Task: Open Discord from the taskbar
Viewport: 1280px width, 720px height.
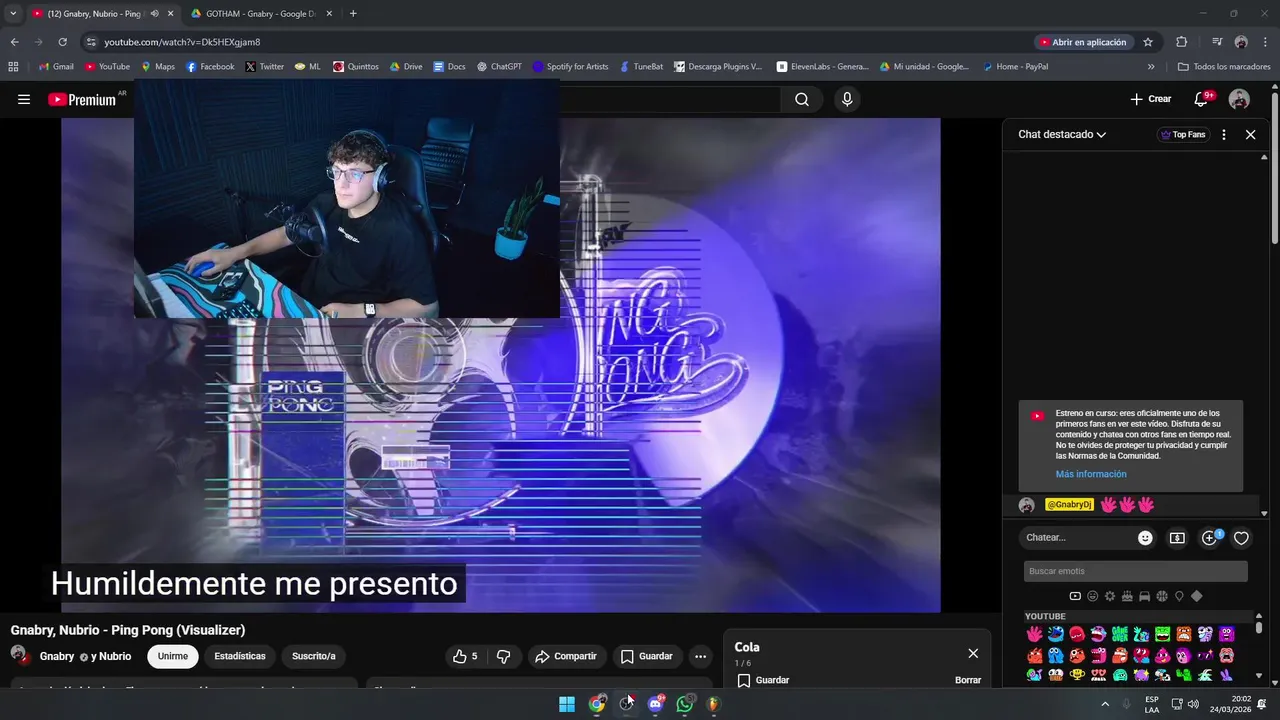Action: coord(655,704)
